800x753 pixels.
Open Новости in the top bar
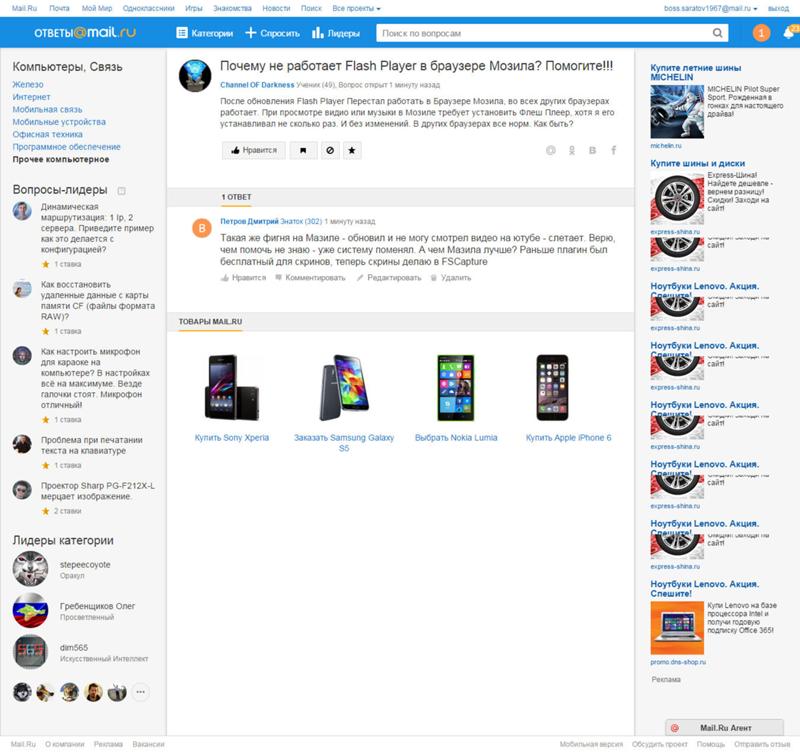click(276, 9)
